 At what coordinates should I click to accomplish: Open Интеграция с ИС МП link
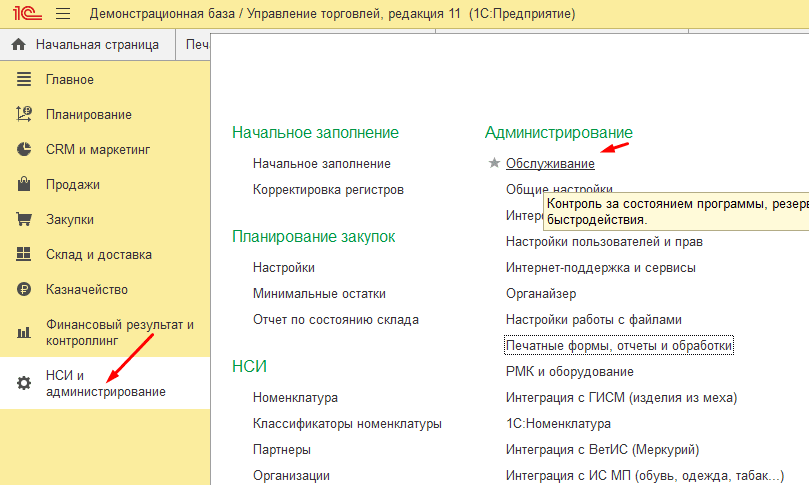645,476
